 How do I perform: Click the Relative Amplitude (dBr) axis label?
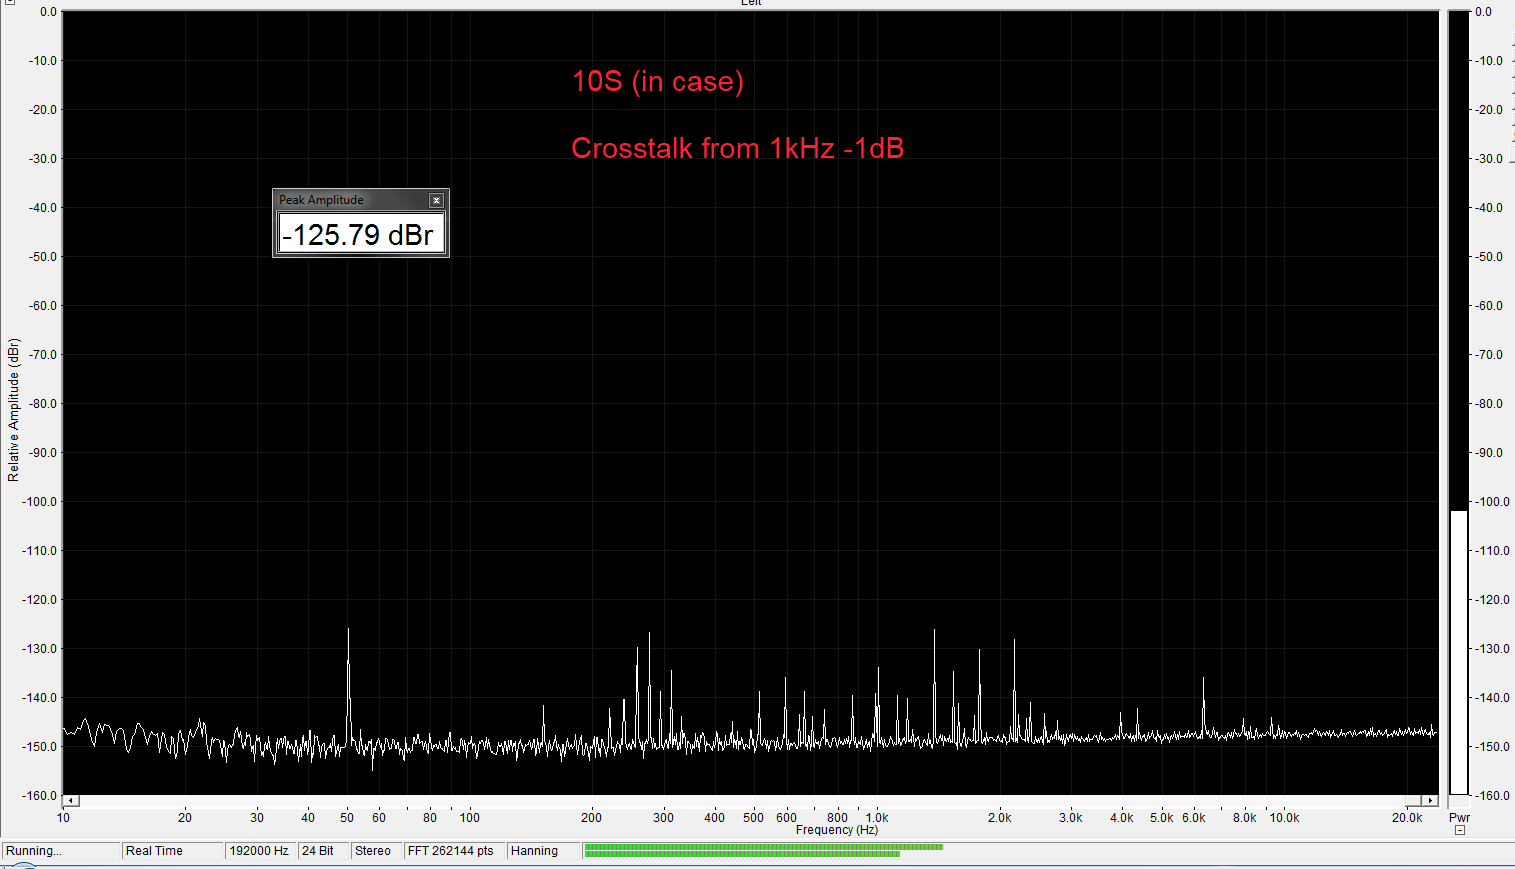pyautogui.click(x=13, y=410)
